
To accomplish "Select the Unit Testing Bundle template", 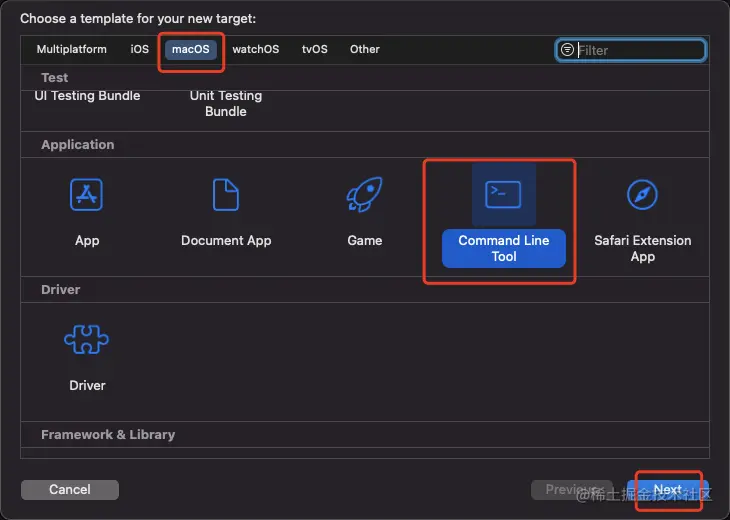I will click(x=226, y=103).
